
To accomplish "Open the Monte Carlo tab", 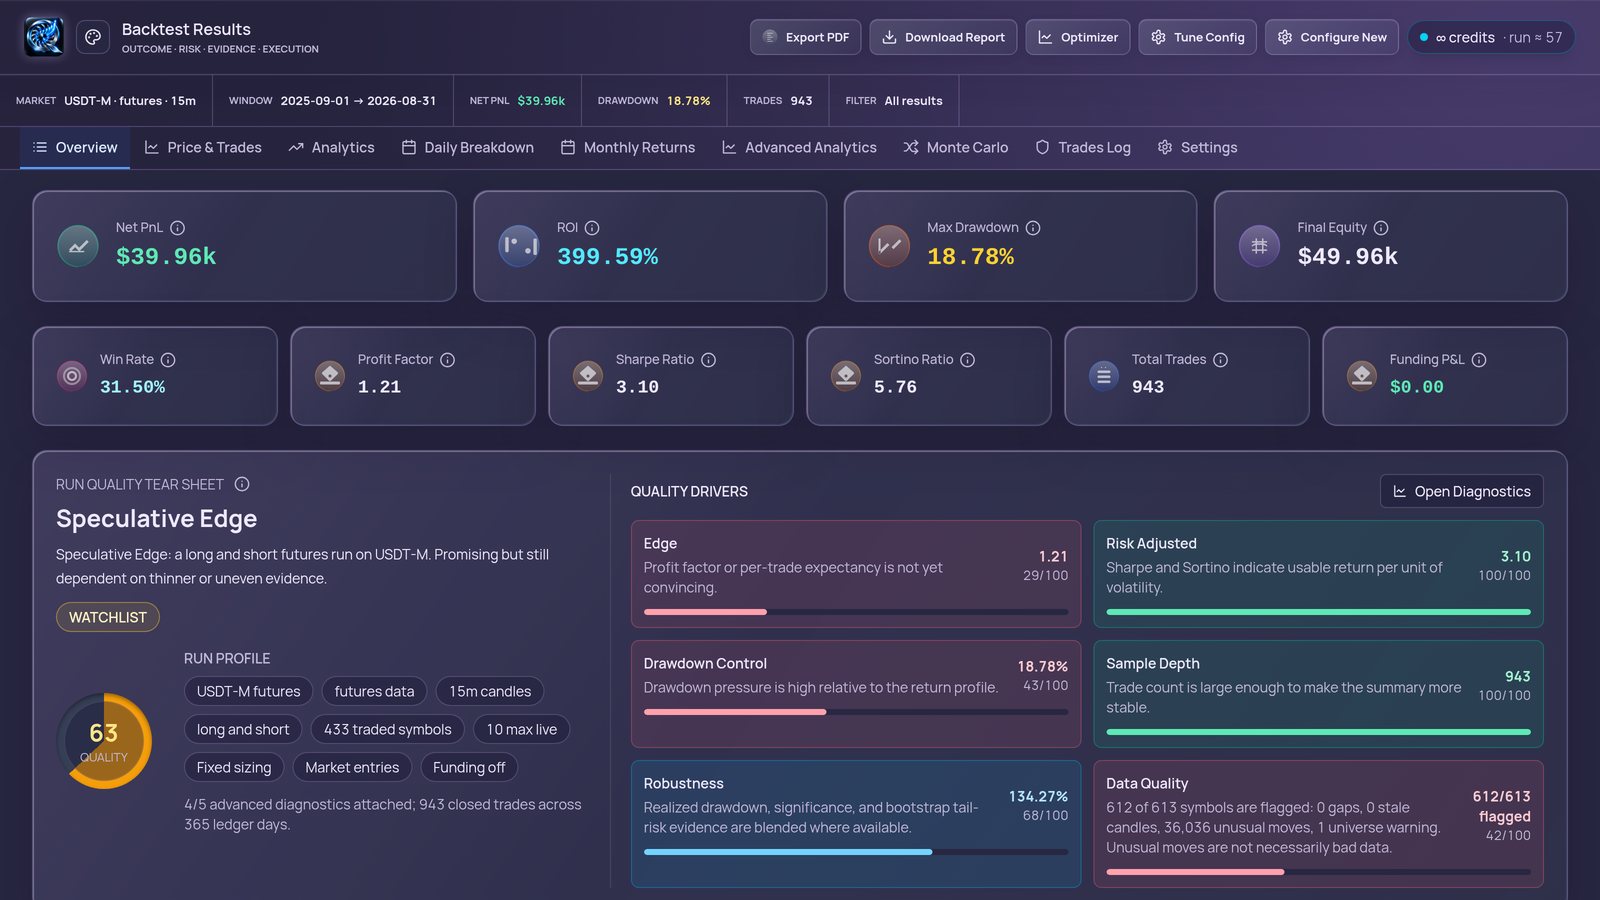I will 955,148.
